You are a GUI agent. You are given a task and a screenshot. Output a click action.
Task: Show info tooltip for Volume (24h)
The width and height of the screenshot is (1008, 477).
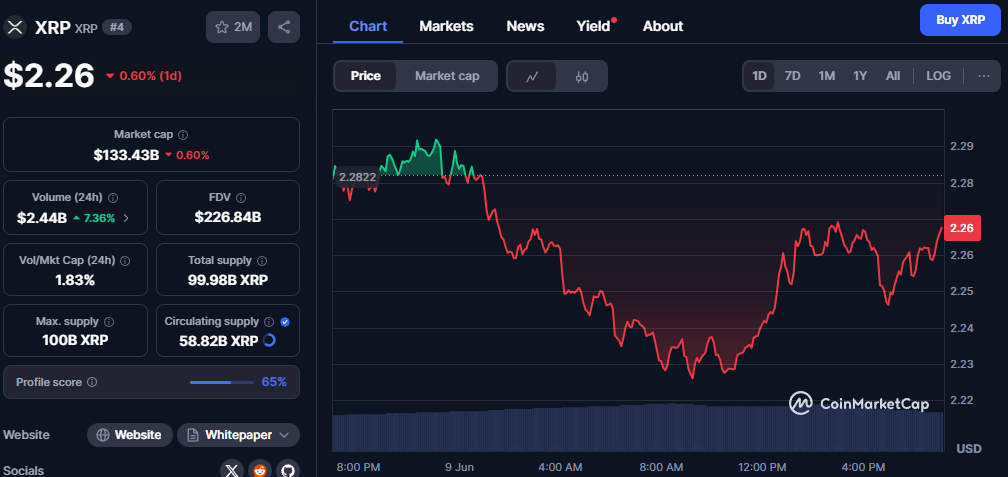tap(113, 197)
